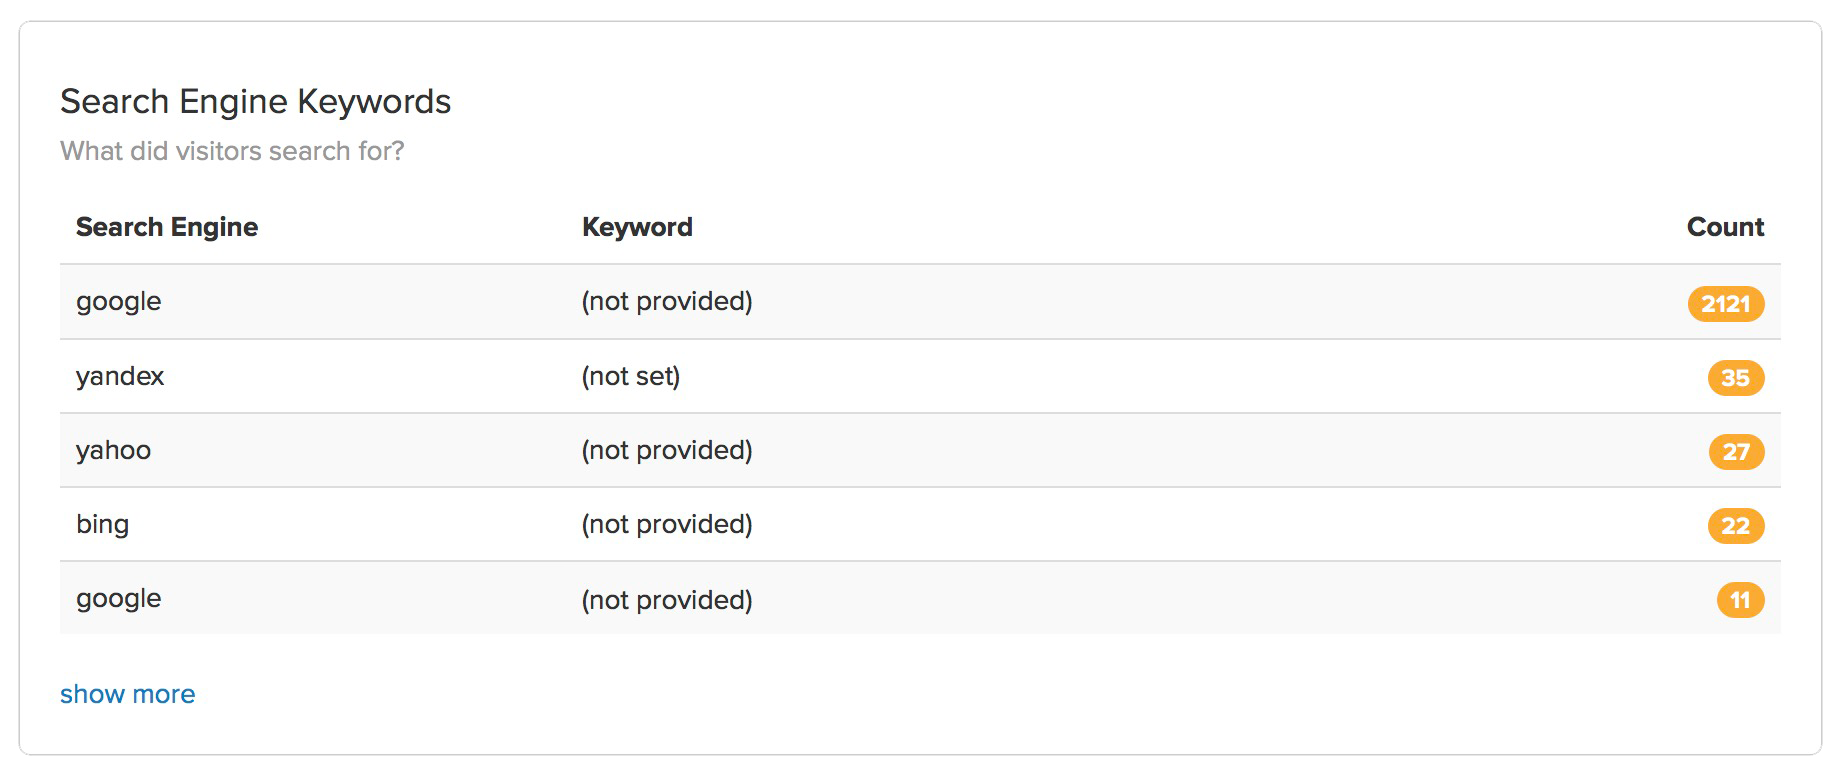Click the orange 11 count badge

(x=1741, y=600)
